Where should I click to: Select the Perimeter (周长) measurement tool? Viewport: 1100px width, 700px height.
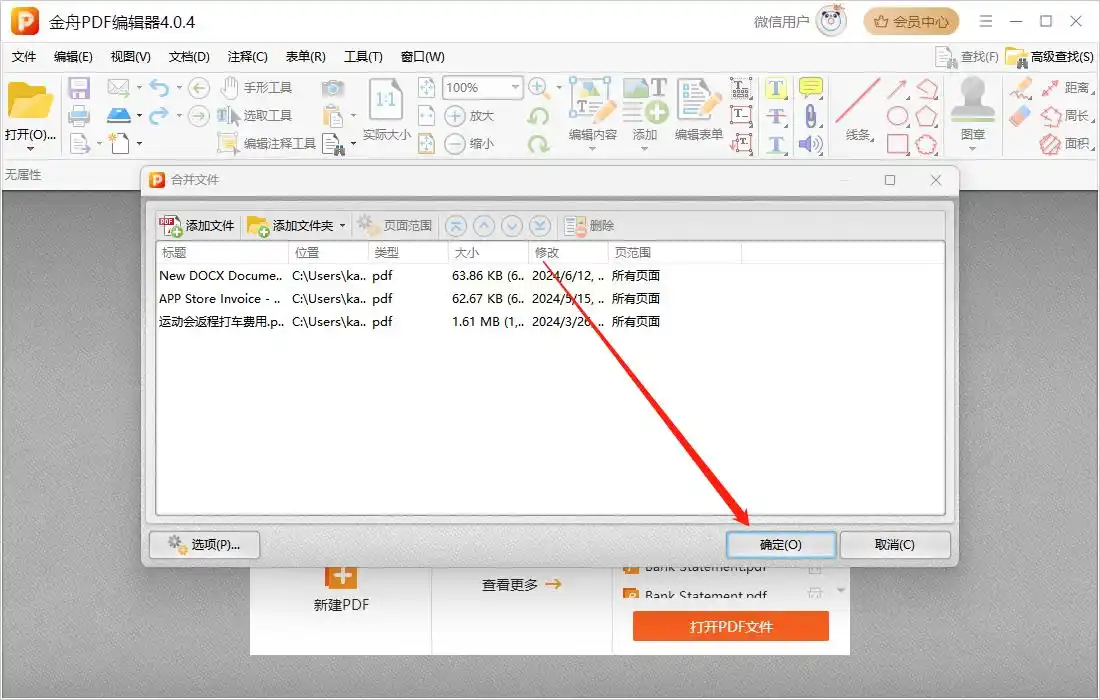pos(1066,116)
